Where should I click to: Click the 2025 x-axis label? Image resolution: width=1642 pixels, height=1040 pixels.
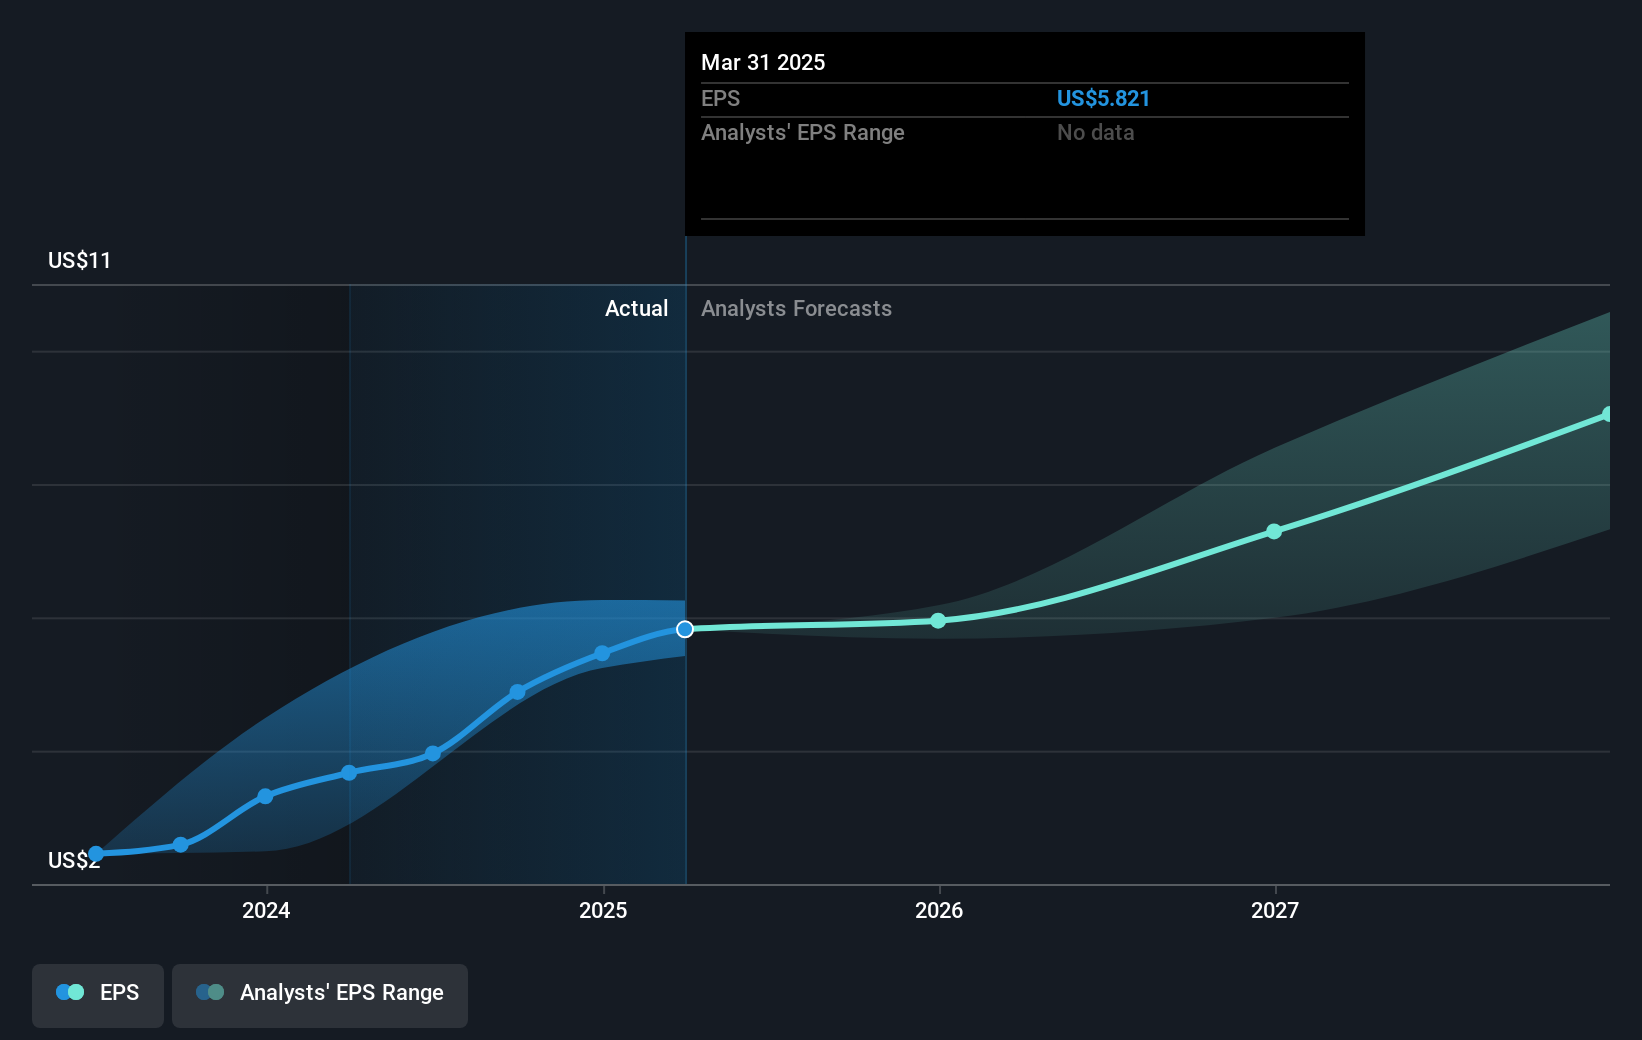(x=603, y=910)
